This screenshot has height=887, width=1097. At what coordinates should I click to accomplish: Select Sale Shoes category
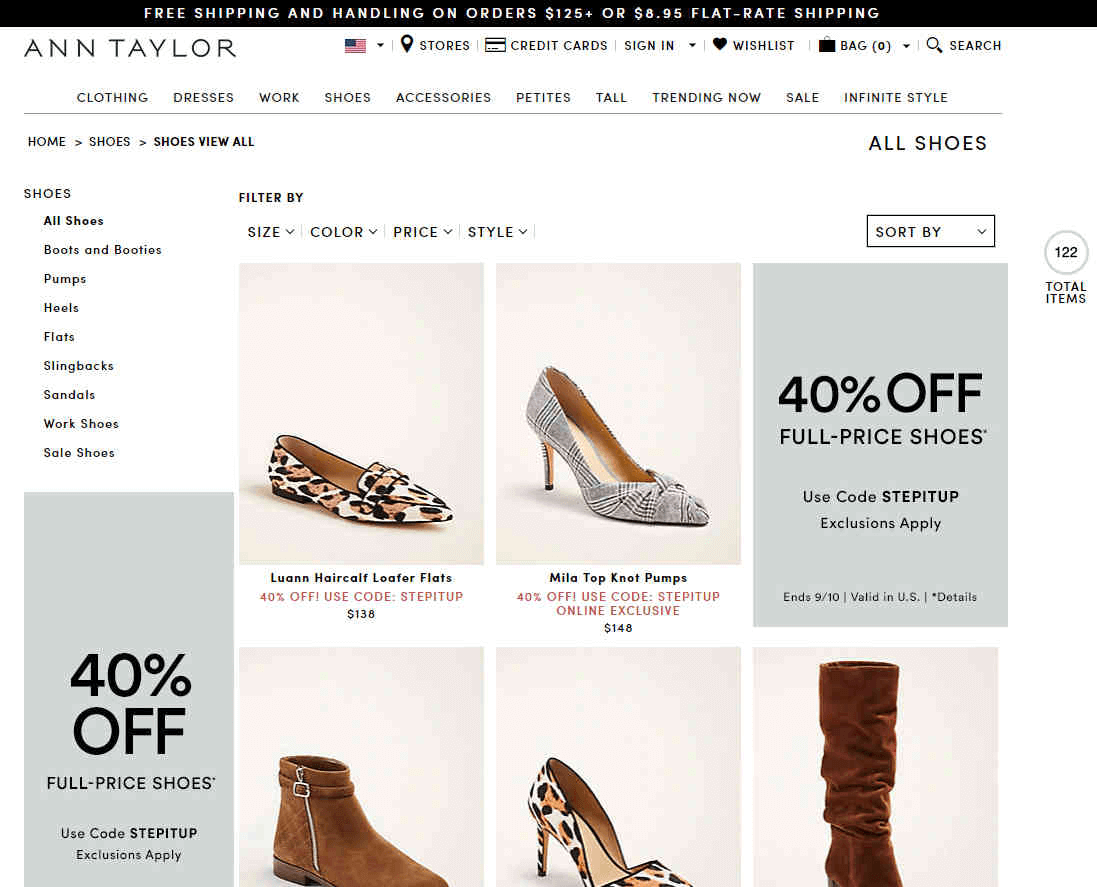[79, 453]
